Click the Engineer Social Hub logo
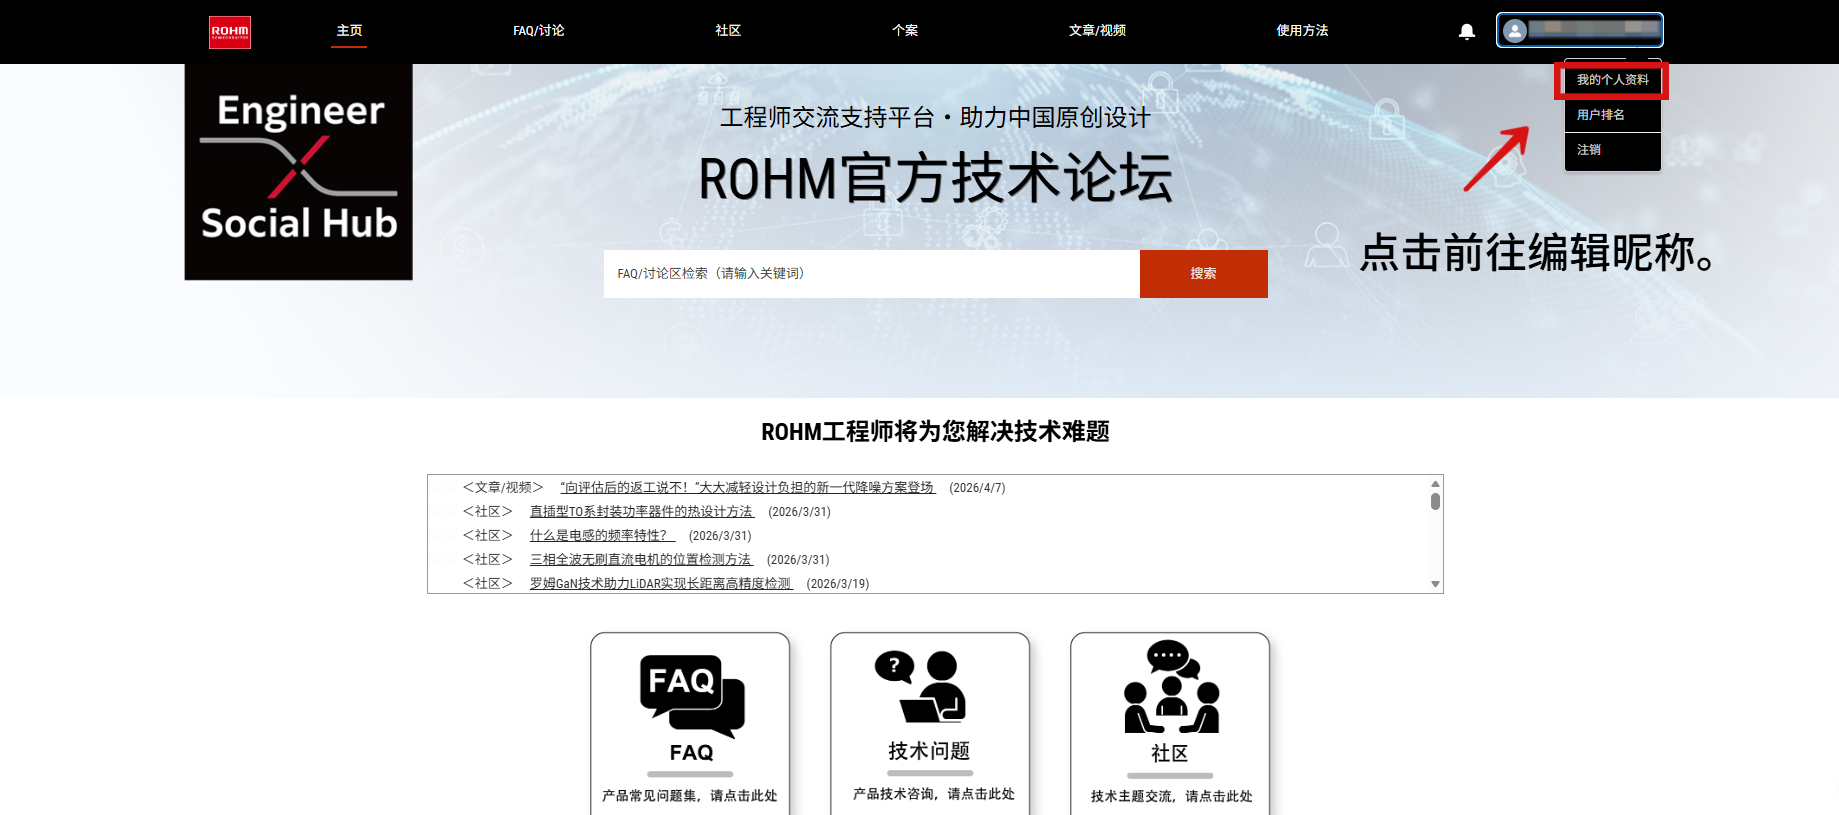The image size is (1839, 815). (298, 171)
